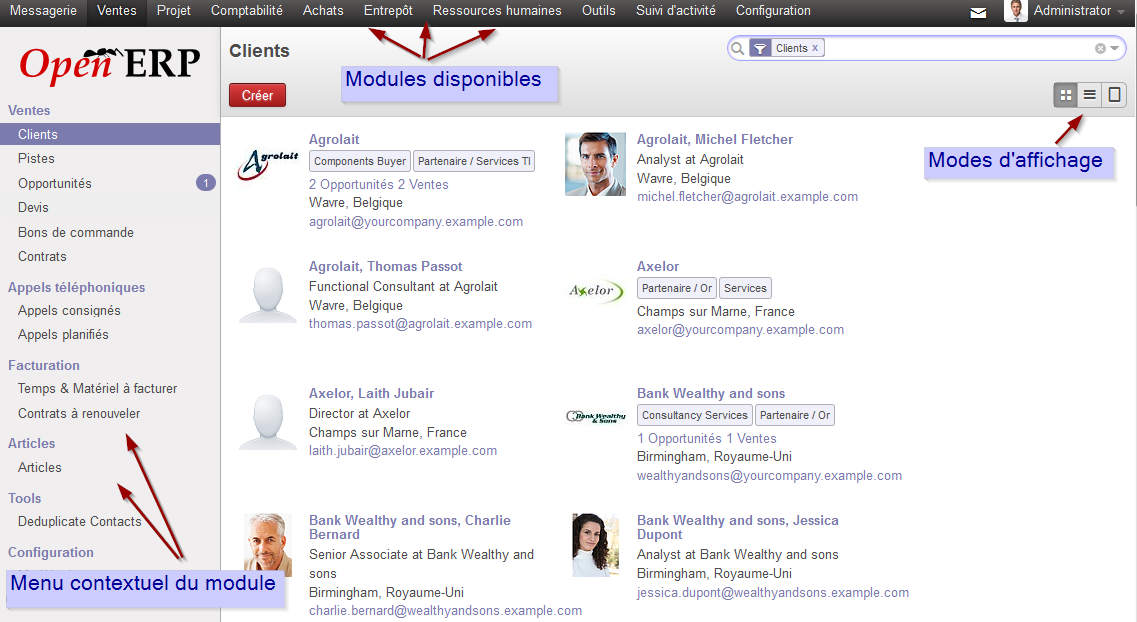
Task: Click the Components Buyer tag
Action: 360,161
